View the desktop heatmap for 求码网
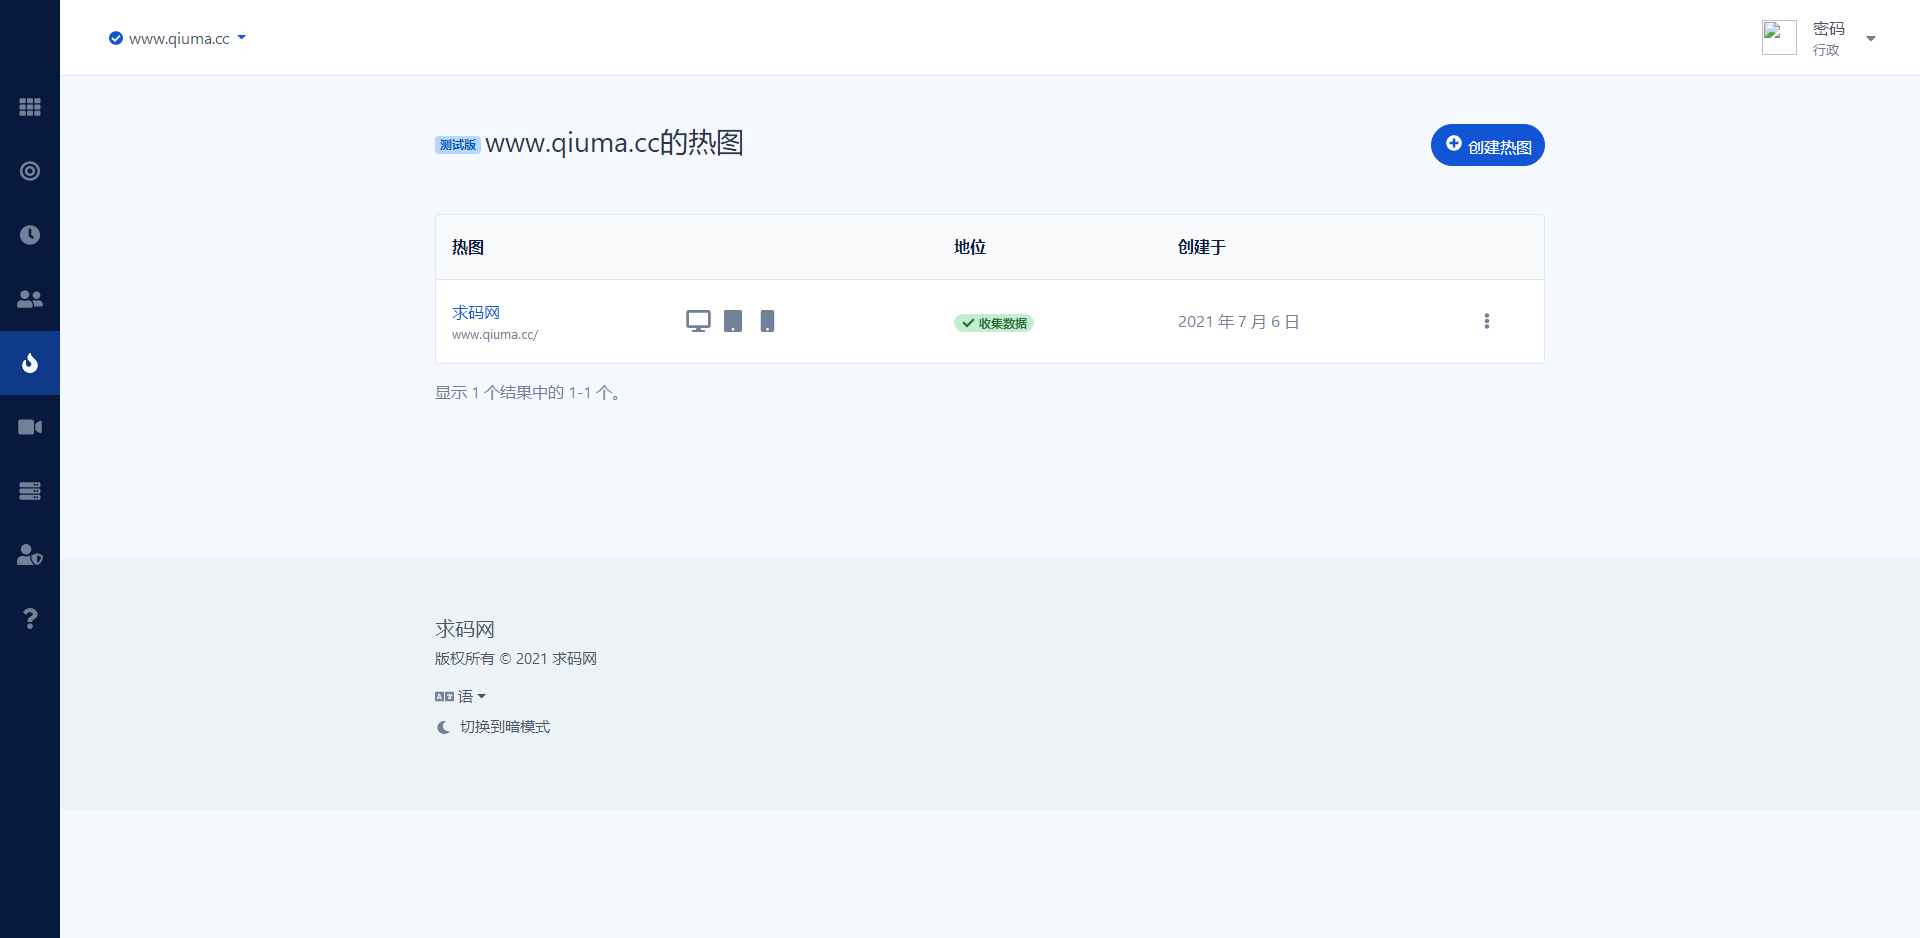The width and height of the screenshot is (1920, 938). click(698, 321)
